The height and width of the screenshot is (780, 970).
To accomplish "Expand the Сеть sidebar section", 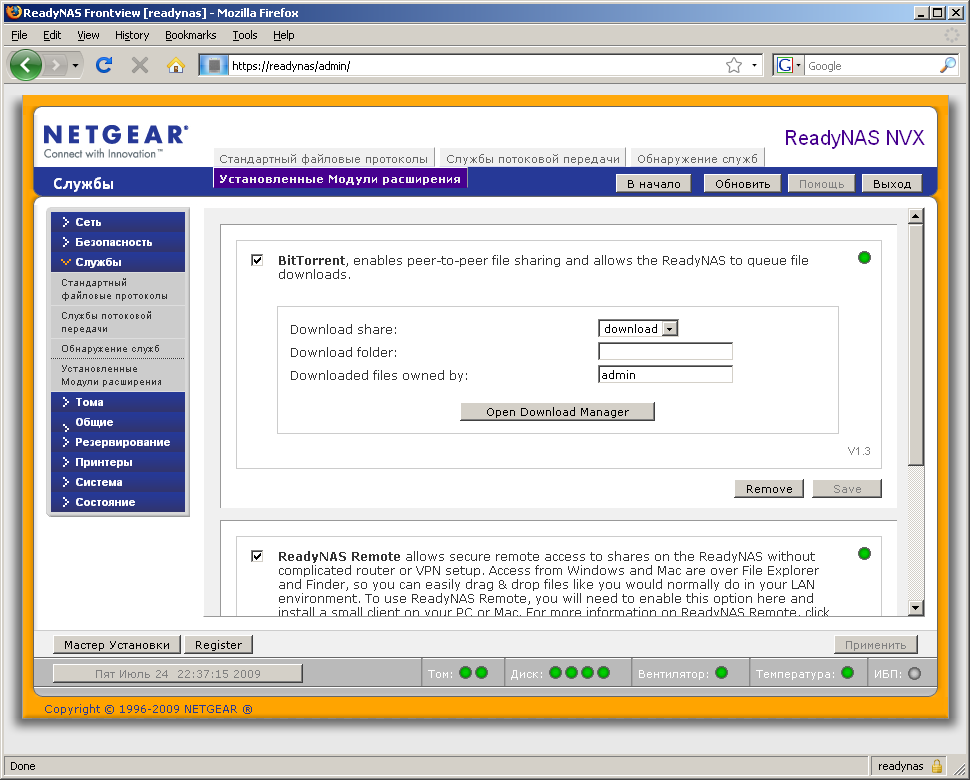I will 118,222.
